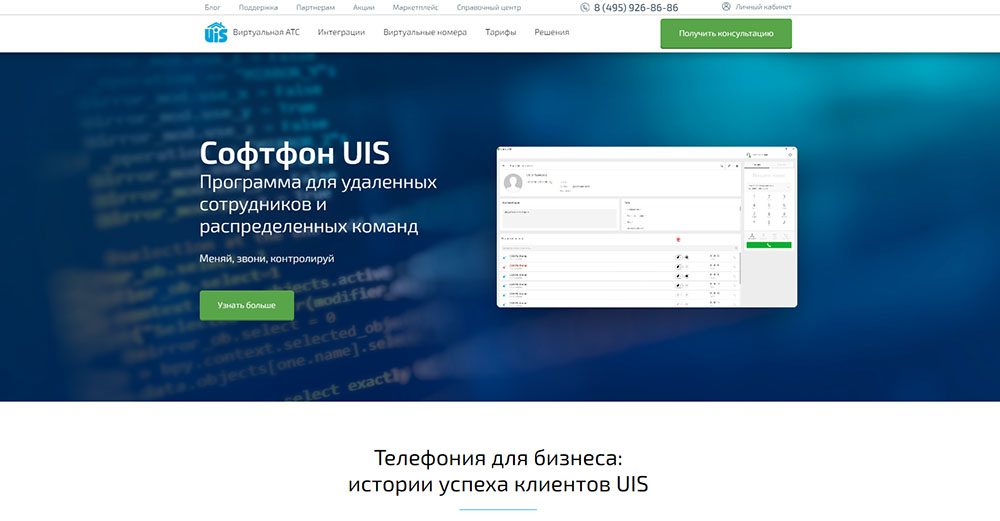Open the Блог link
1000x521 pixels.
pyautogui.click(x=212, y=7)
